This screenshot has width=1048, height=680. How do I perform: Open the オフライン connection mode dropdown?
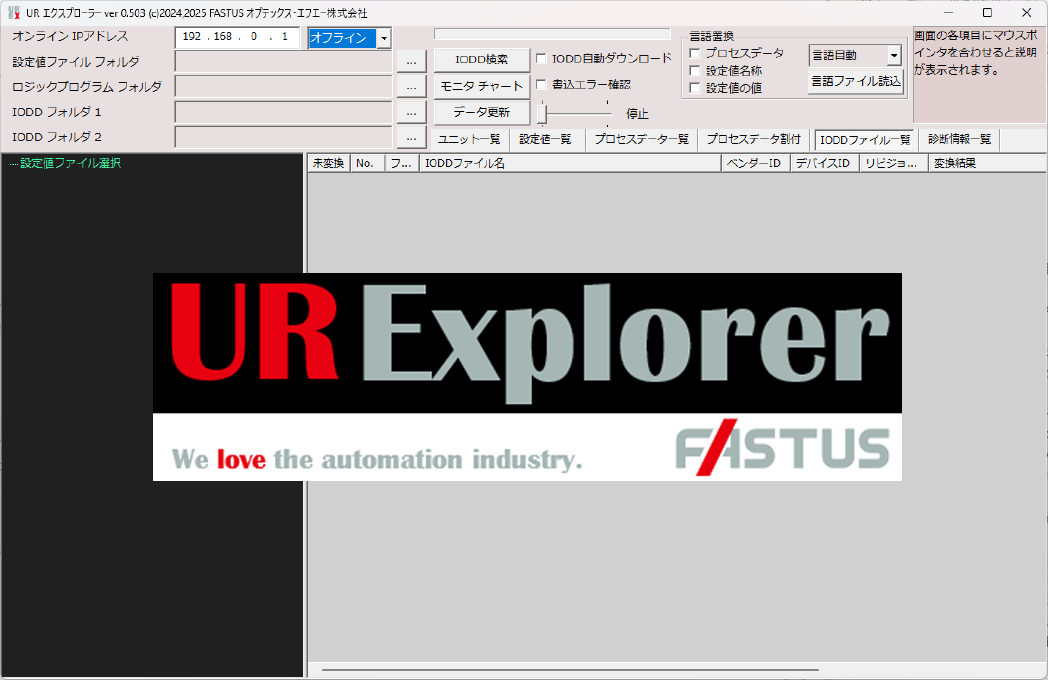point(383,38)
